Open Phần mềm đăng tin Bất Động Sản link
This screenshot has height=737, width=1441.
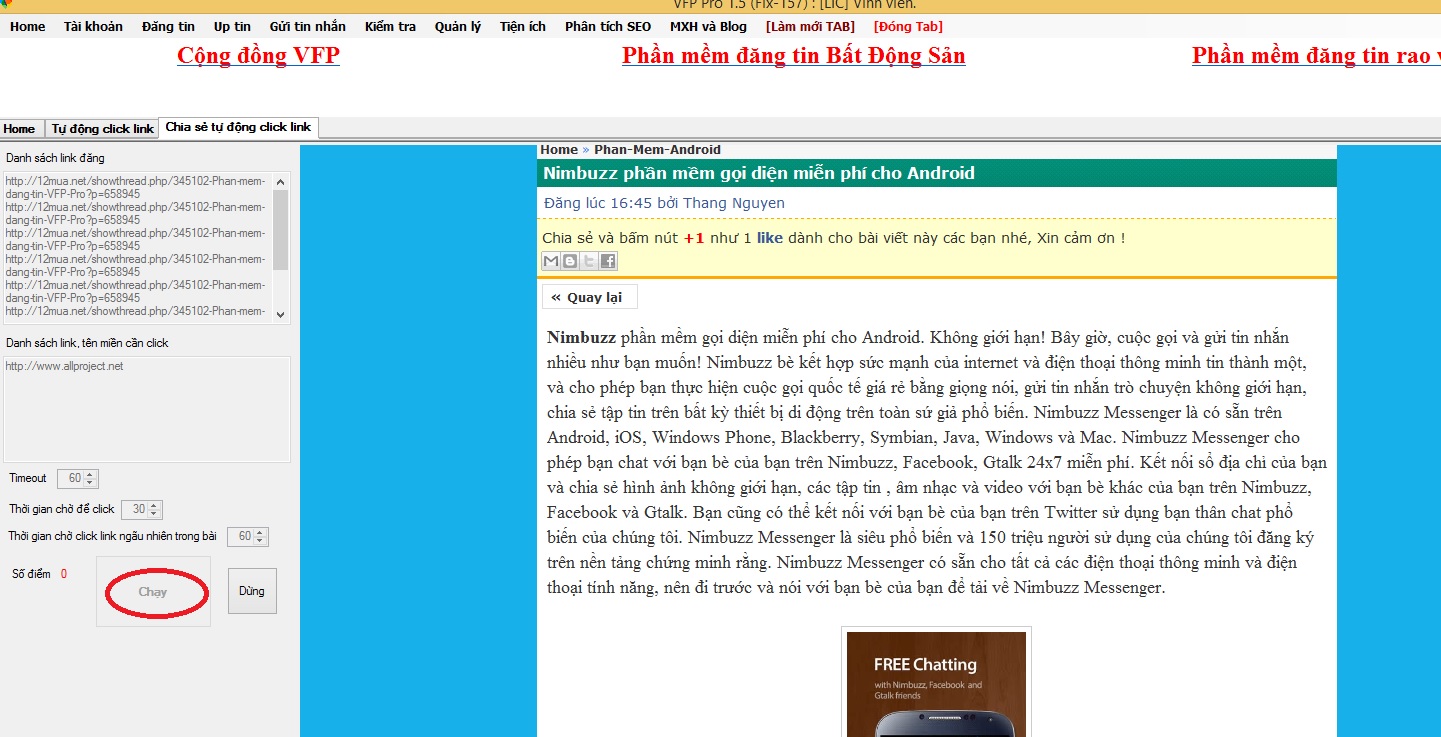tap(793, 55)
